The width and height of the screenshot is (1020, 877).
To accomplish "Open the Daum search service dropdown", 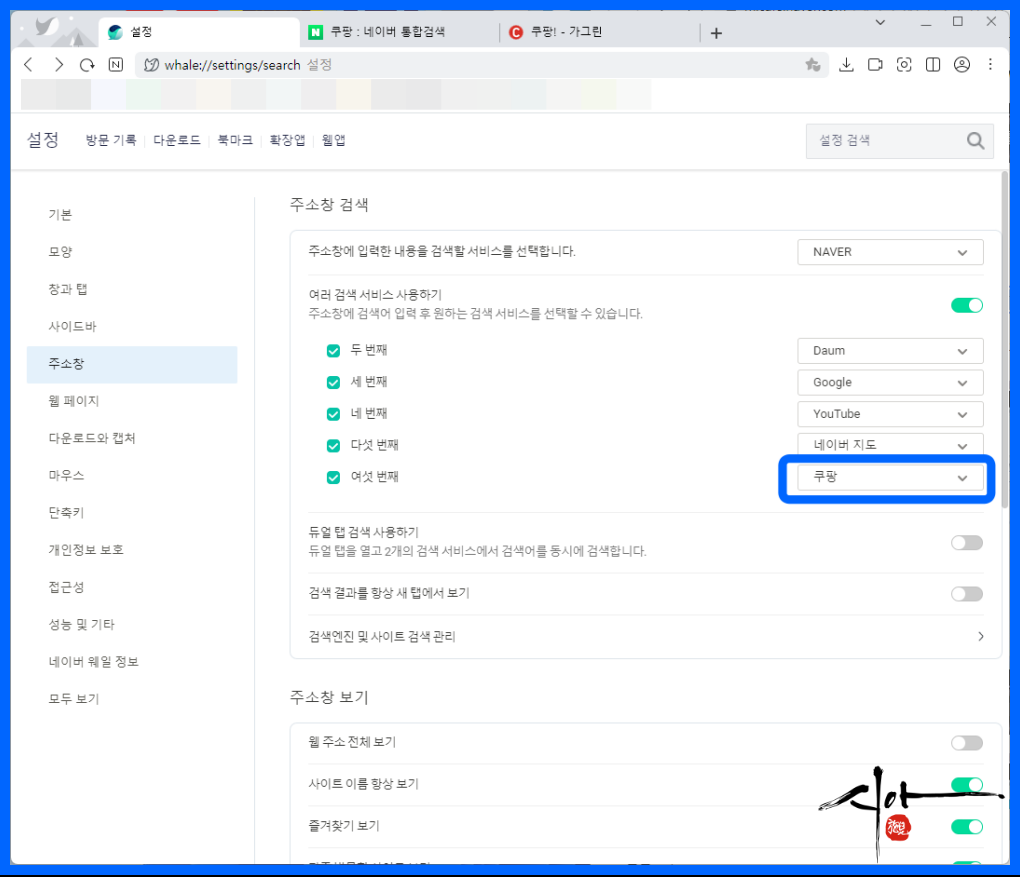I will pos(890,351).
